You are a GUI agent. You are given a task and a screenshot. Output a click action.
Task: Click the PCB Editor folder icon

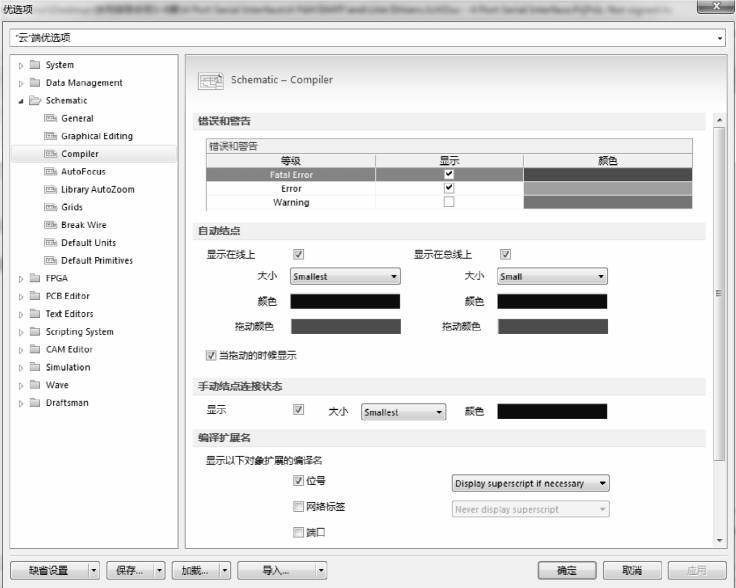35,296
